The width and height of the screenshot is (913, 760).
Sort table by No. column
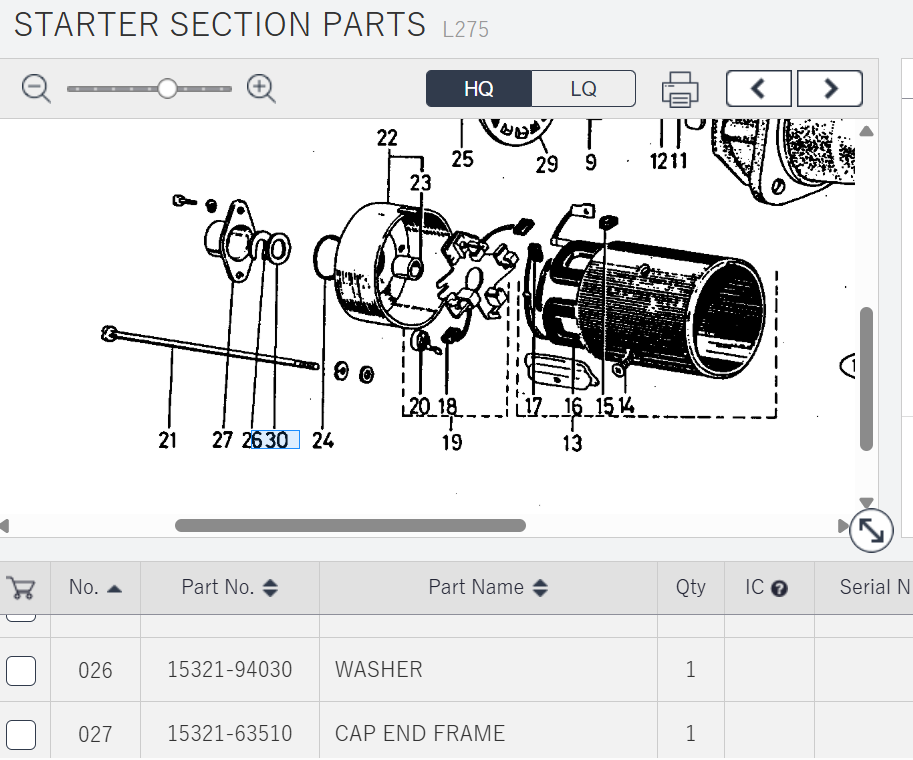click(95, 587)
